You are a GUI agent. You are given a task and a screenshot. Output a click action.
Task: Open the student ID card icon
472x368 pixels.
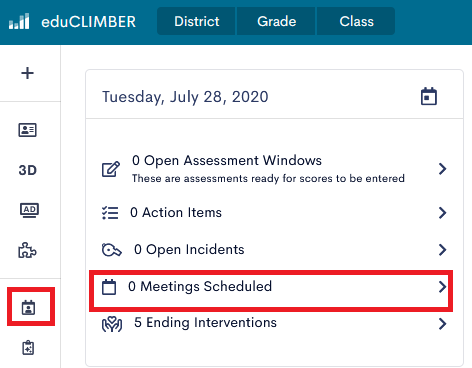tap(27, 130)
